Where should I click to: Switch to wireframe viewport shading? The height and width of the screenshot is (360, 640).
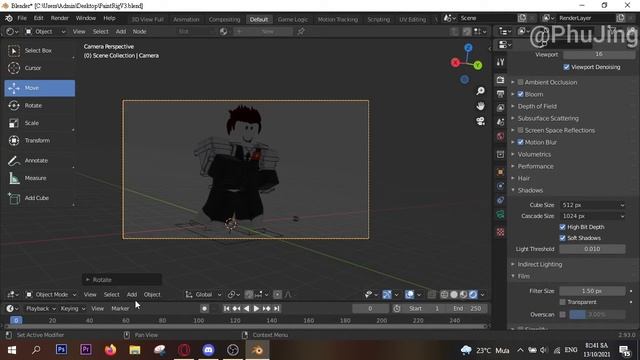[444, 294]
